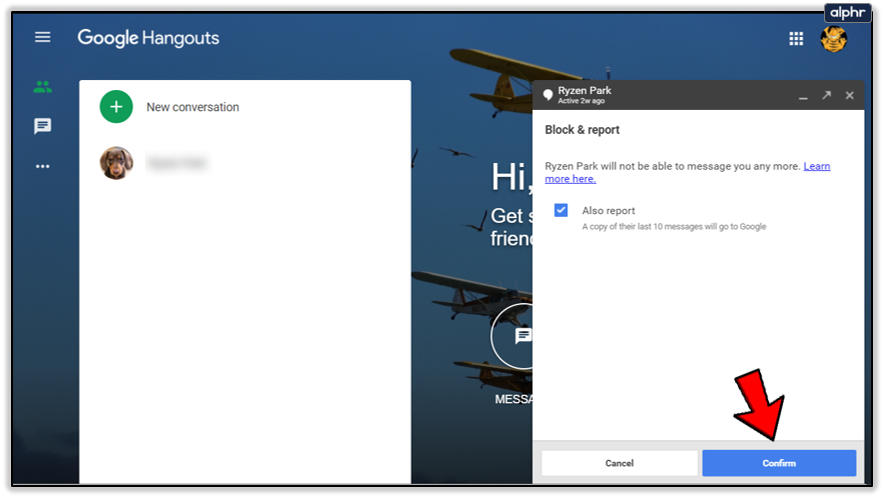Cancel the block and report dialog
This screenshot has width=884, height=498.
point(619,463)
